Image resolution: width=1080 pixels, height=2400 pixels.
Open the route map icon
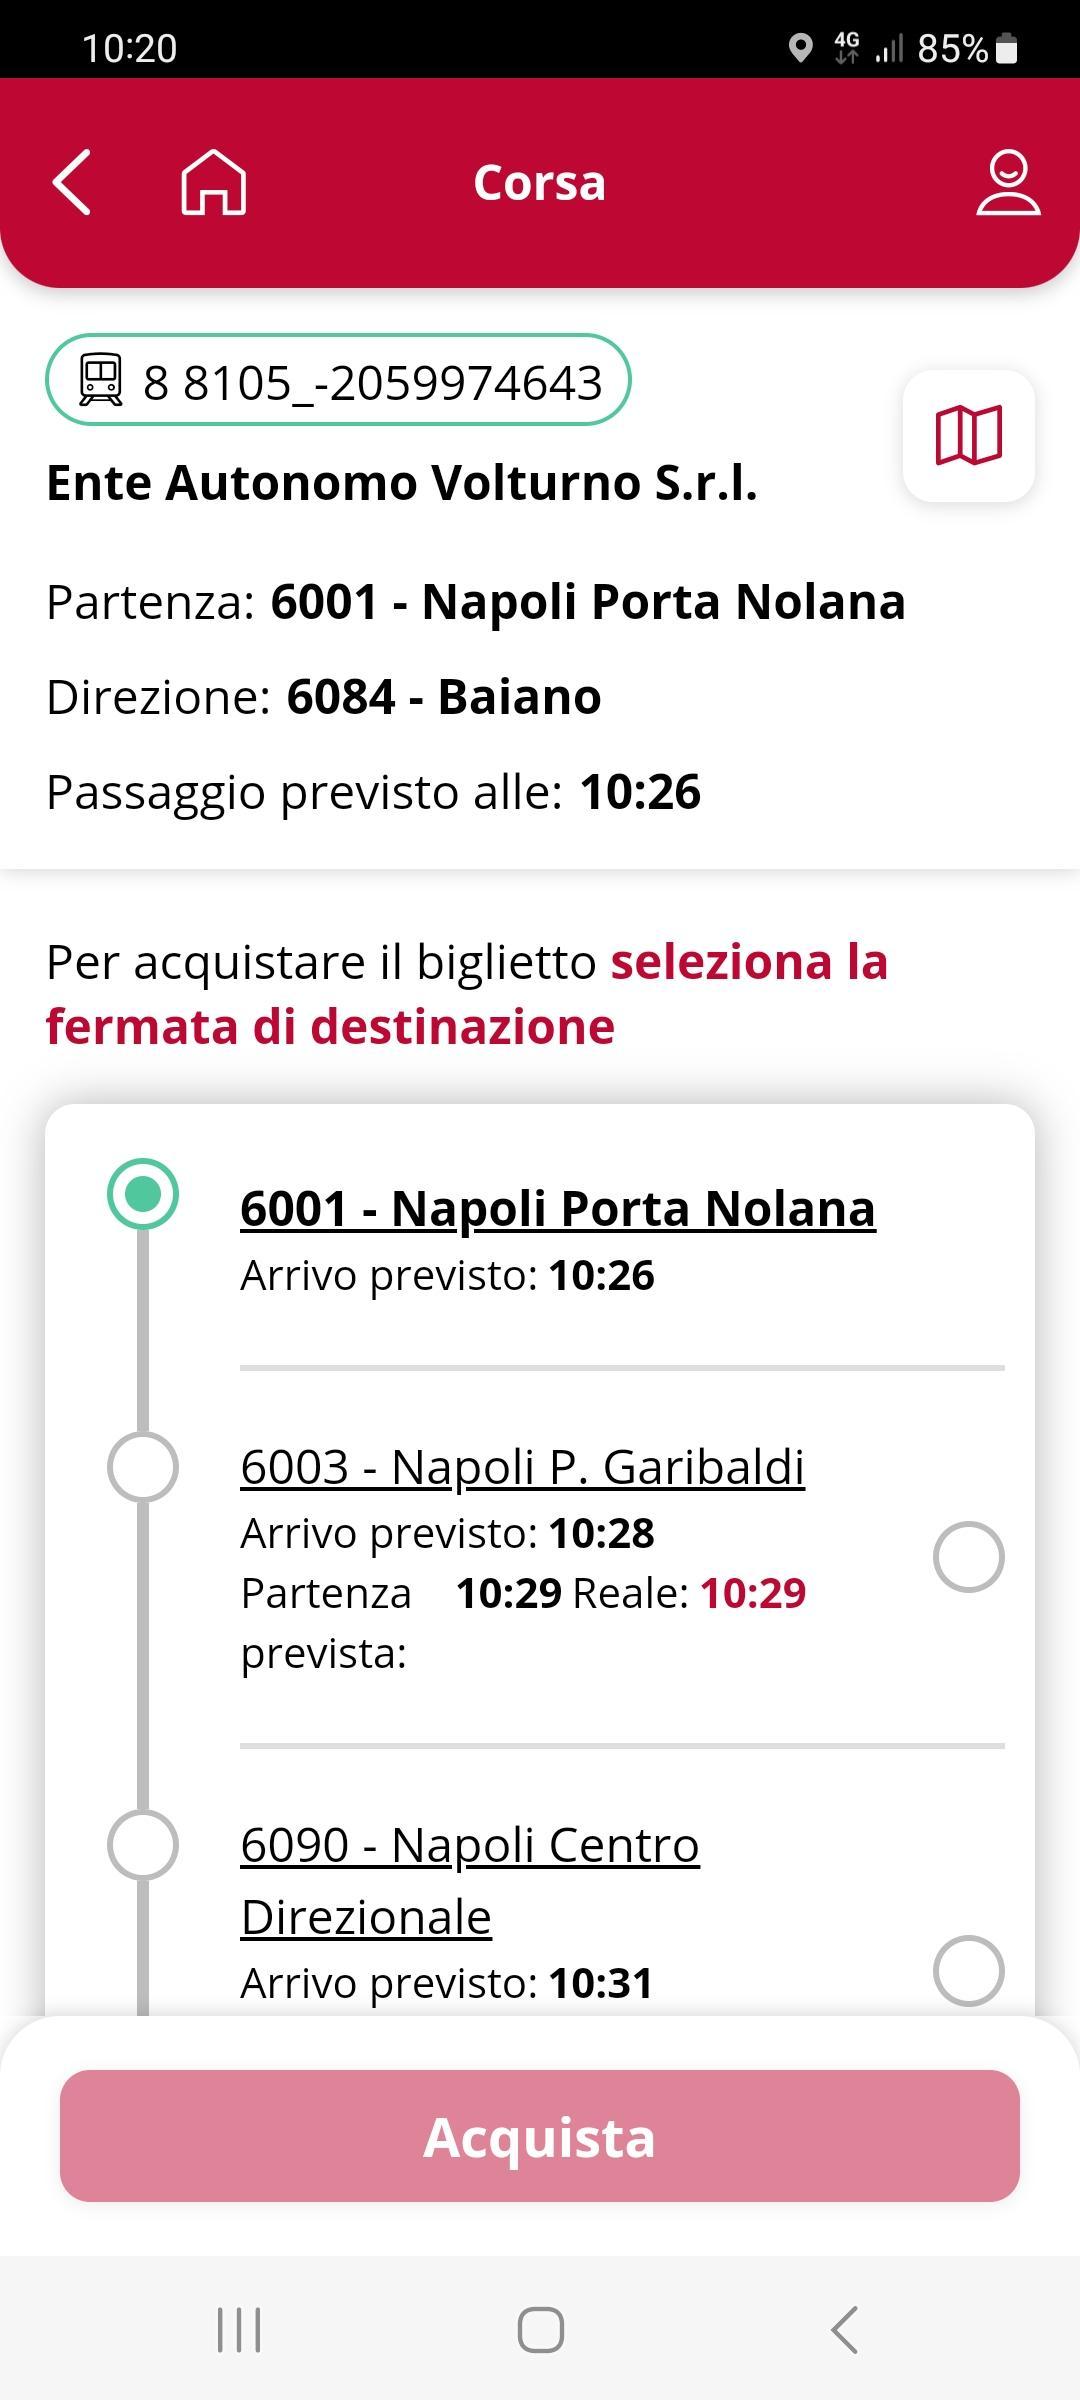pyautogui.click(x=968, y=436)
